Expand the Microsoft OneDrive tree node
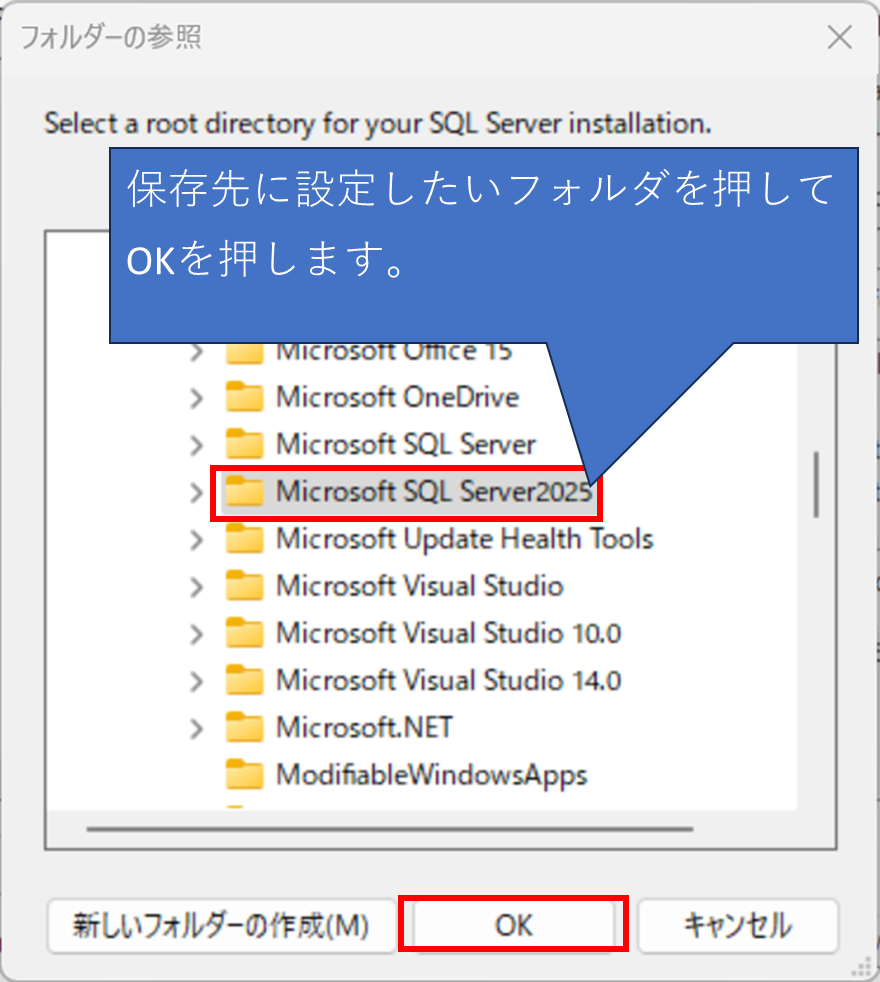 coord(197,398)
